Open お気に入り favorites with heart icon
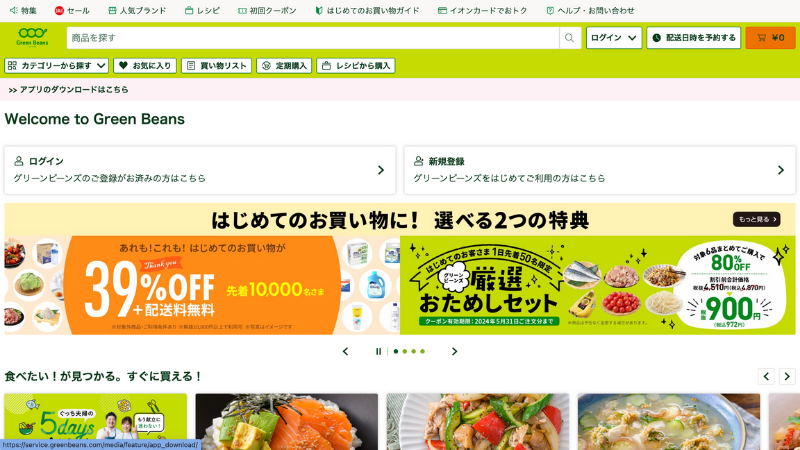 145,66
